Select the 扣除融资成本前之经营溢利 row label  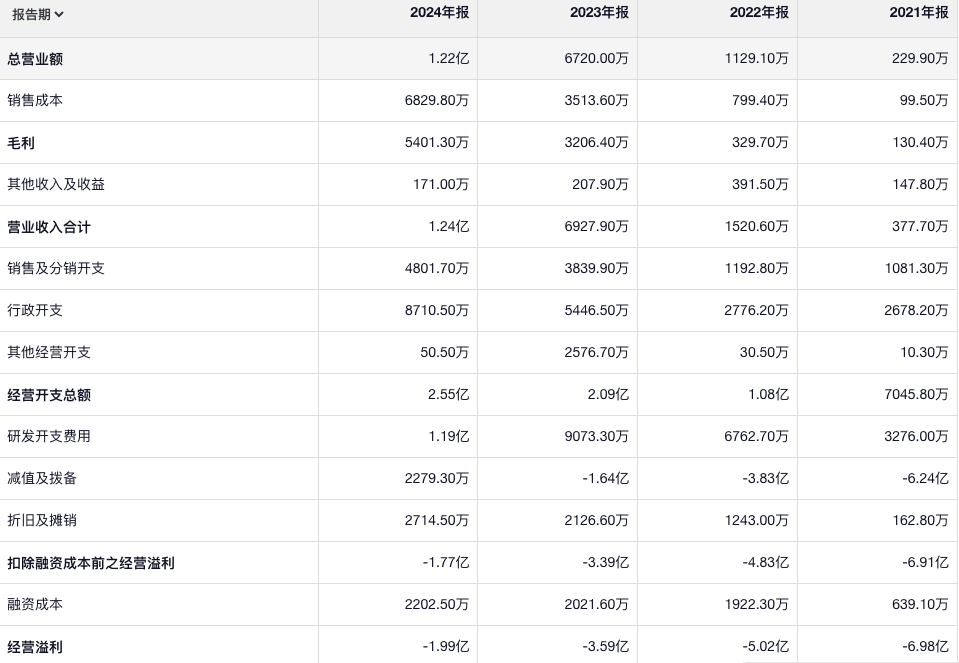click(x=91, y=563)
